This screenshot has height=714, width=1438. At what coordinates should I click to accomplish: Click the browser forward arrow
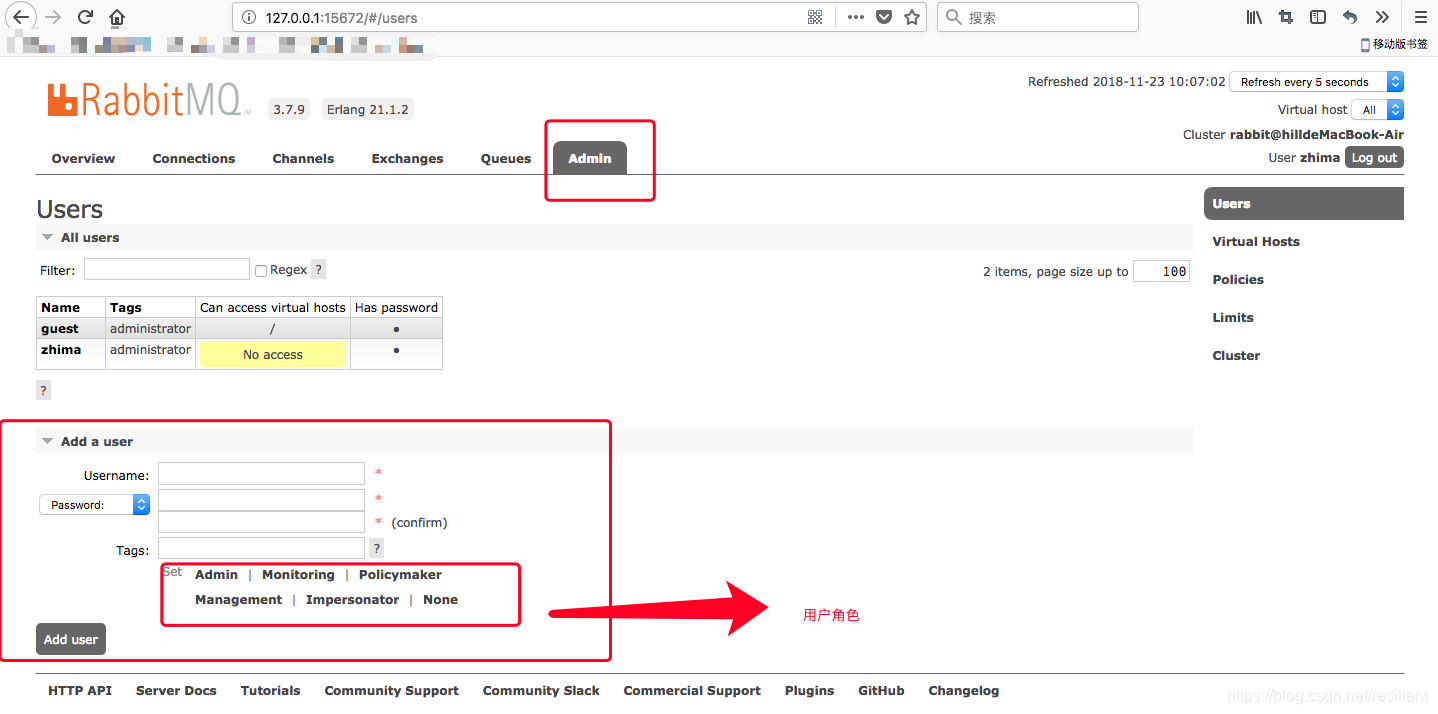53,17
